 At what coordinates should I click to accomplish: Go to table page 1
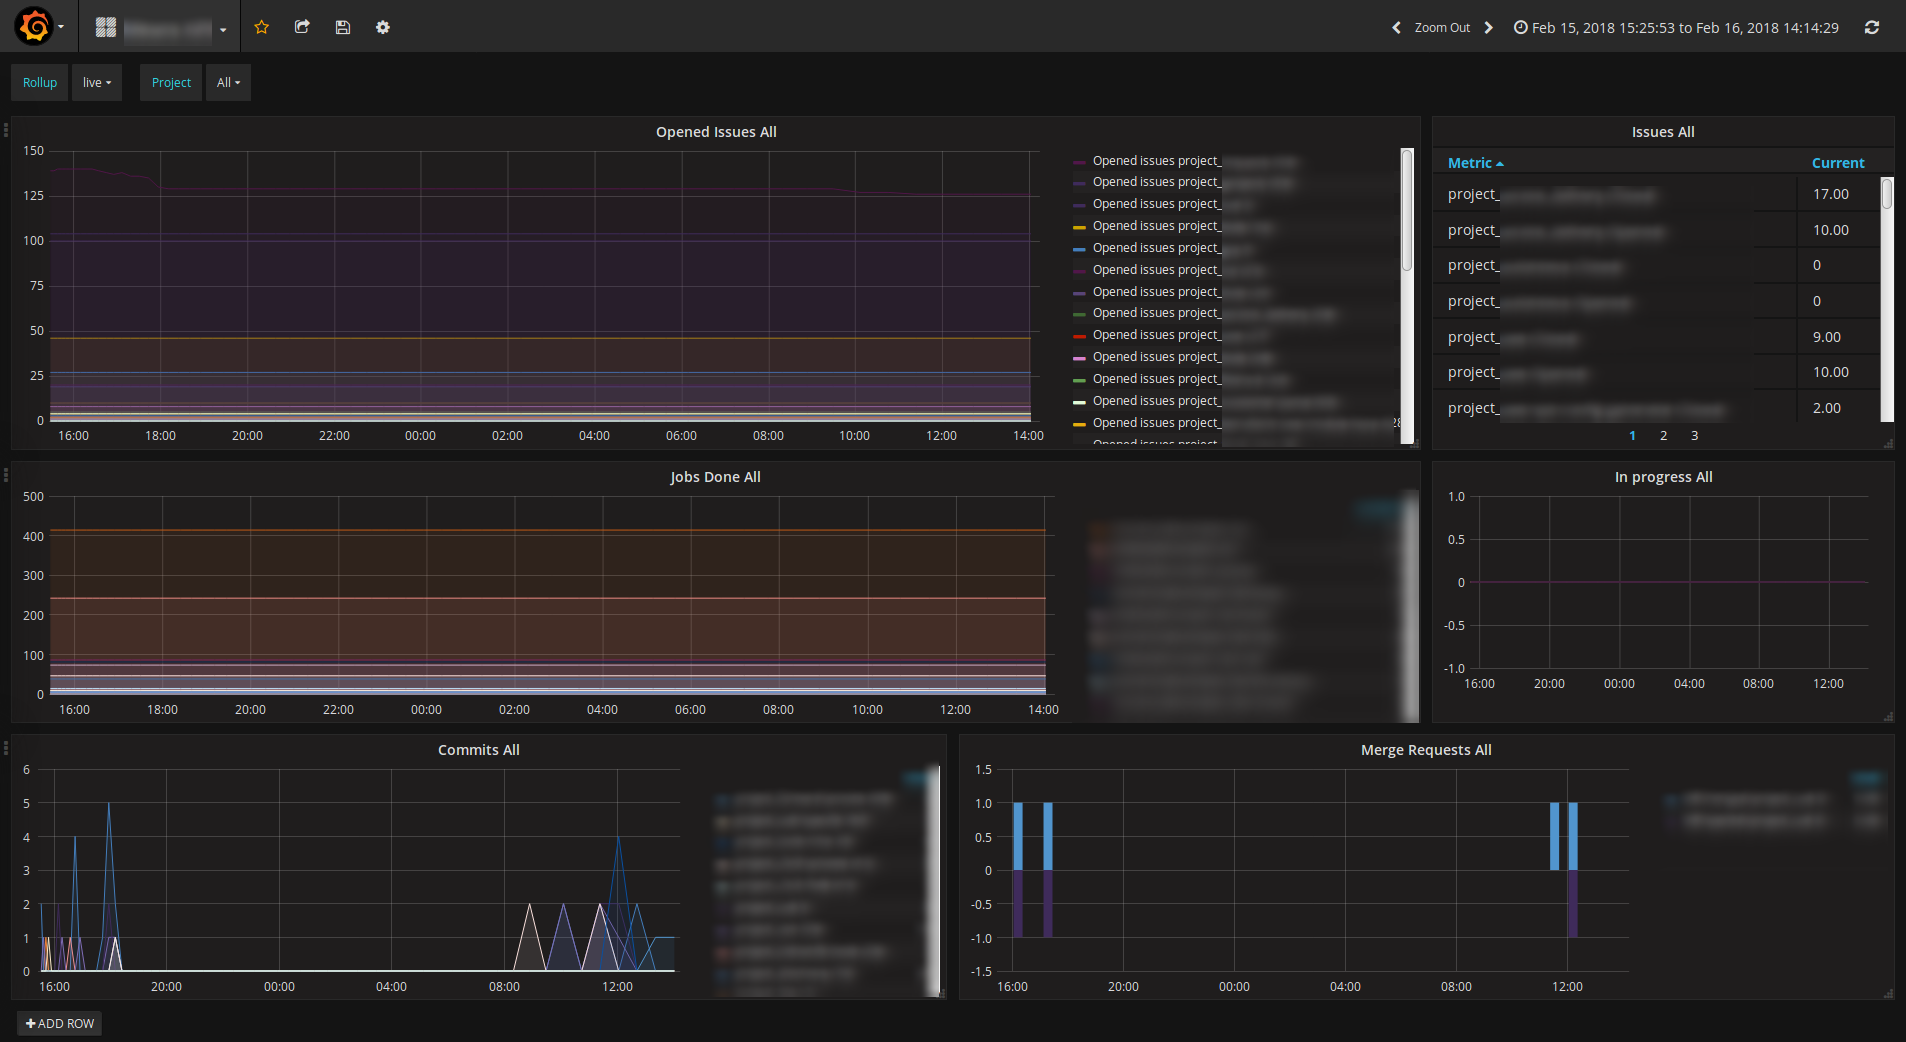click(1633, 436)
